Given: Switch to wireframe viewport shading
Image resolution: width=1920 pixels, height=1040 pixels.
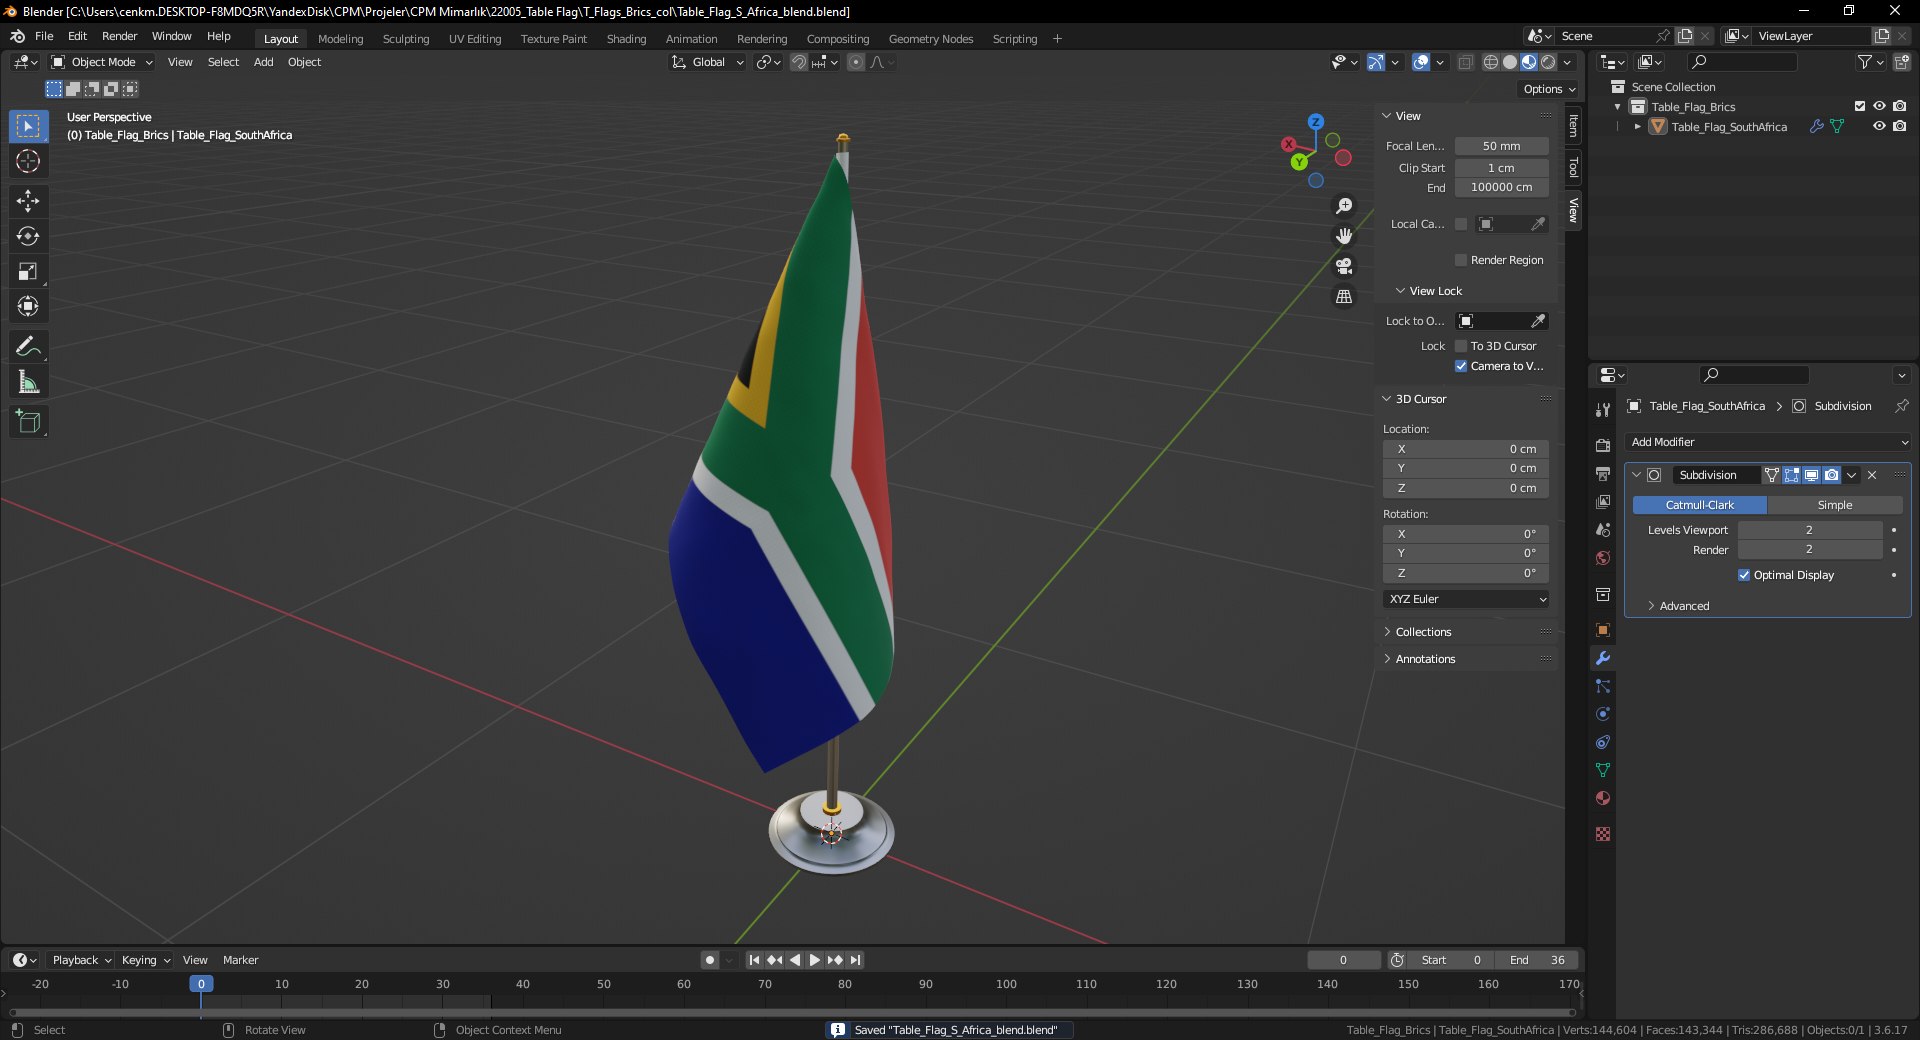Looking at the screenshot, I should tap(1491, 62).
